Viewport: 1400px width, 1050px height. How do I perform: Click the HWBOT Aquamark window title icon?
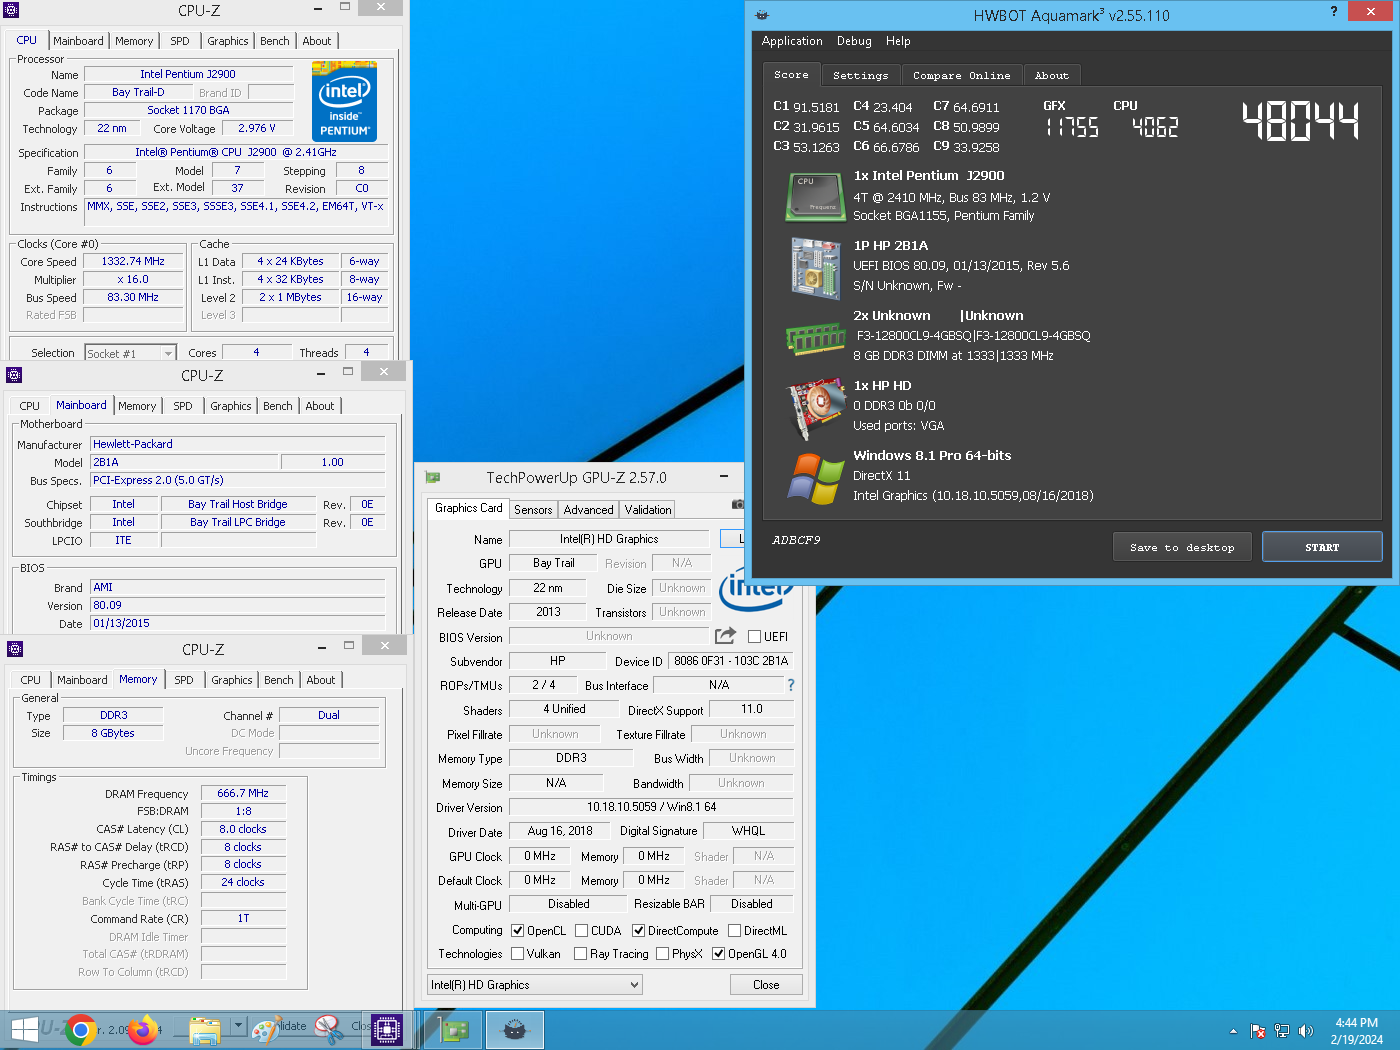point(762,15)
